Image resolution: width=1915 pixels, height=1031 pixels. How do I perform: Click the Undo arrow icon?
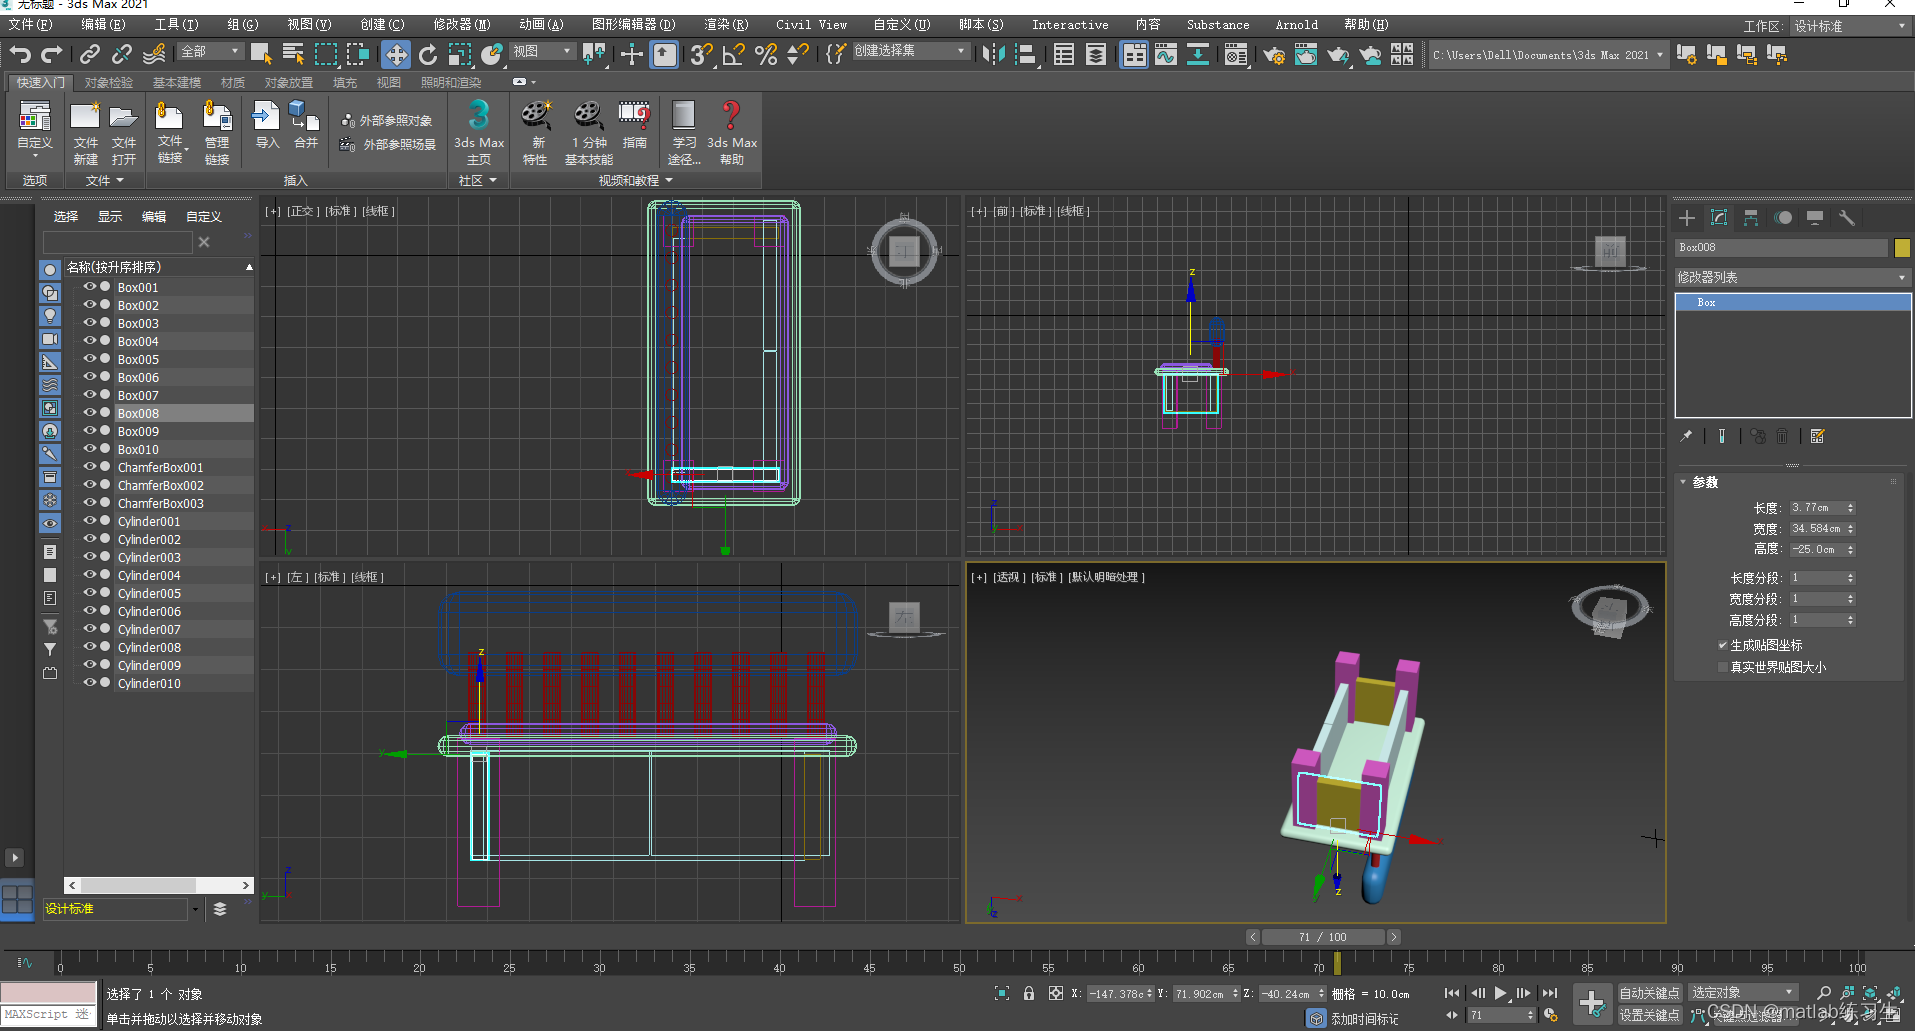[21, 55]
